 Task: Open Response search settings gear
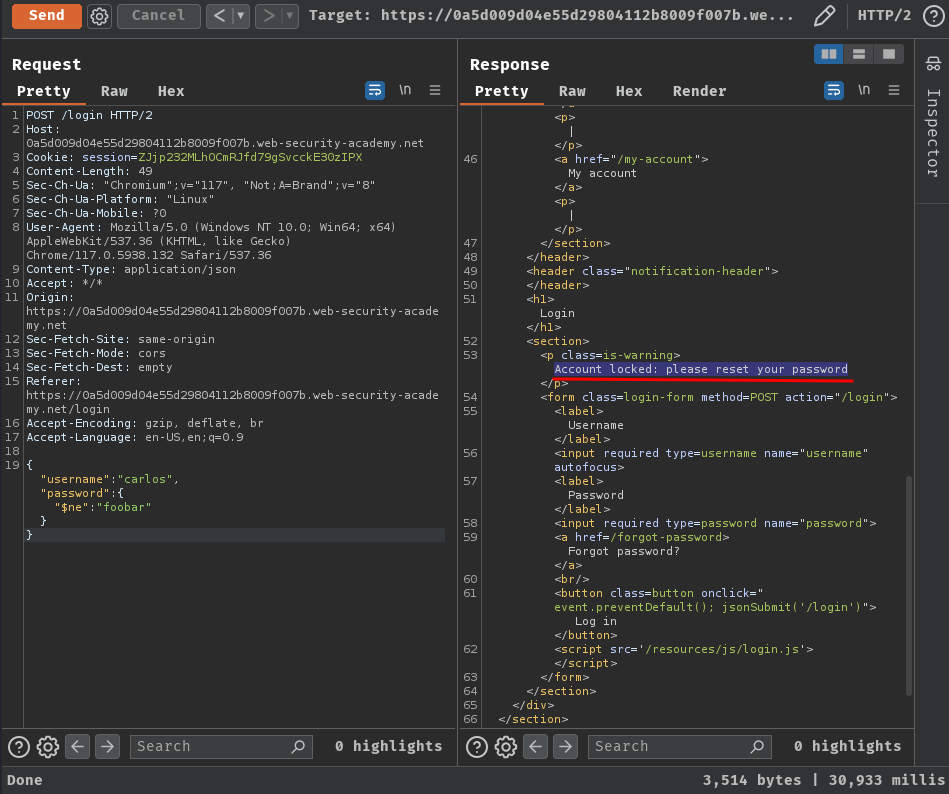point(506,747)
